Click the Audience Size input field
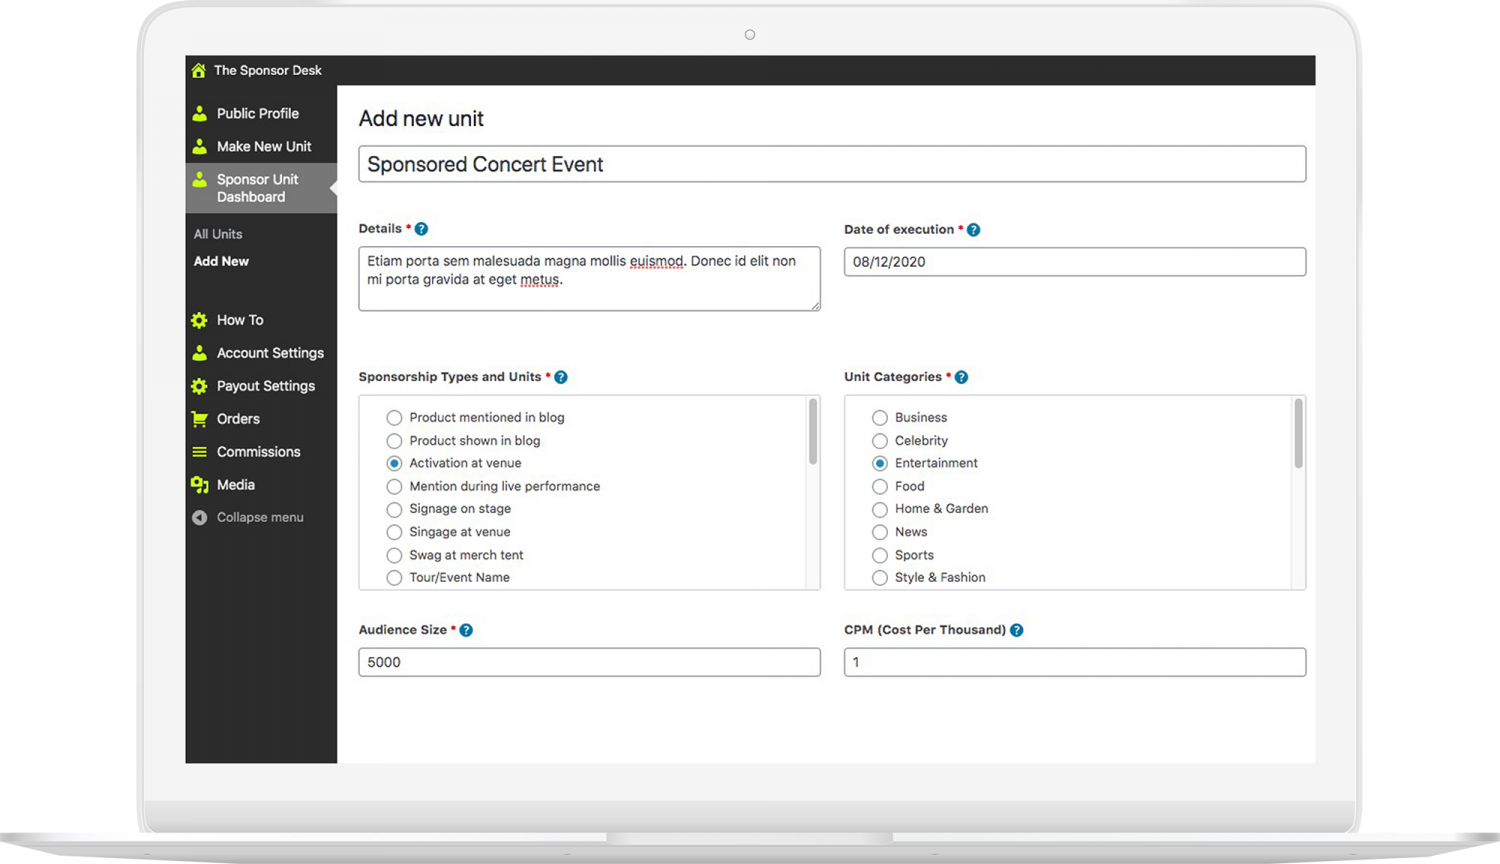Screen dimensions: 1500x864 click(x=589, y=662)
